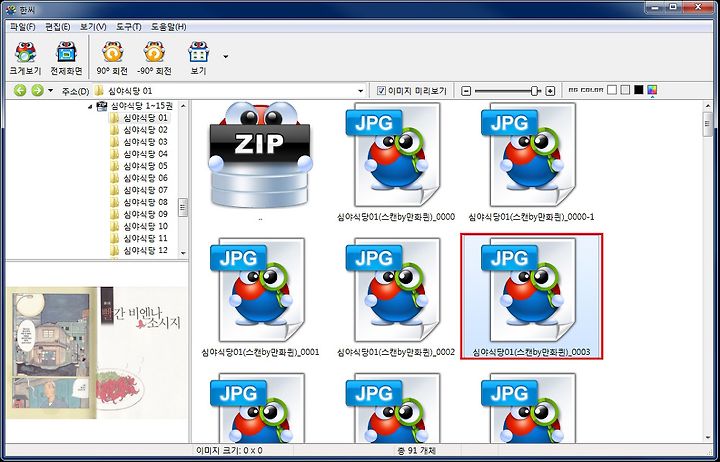Select folder 심야식당 02 in tree
The height and width of the screenshot is (462, 720).
coord(145,130)
